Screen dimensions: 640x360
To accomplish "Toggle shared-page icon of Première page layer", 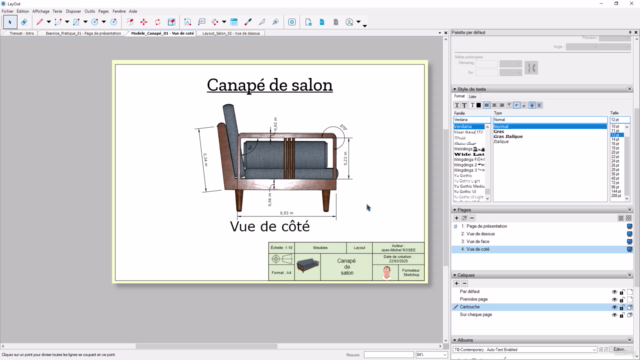I will [630, 300].
